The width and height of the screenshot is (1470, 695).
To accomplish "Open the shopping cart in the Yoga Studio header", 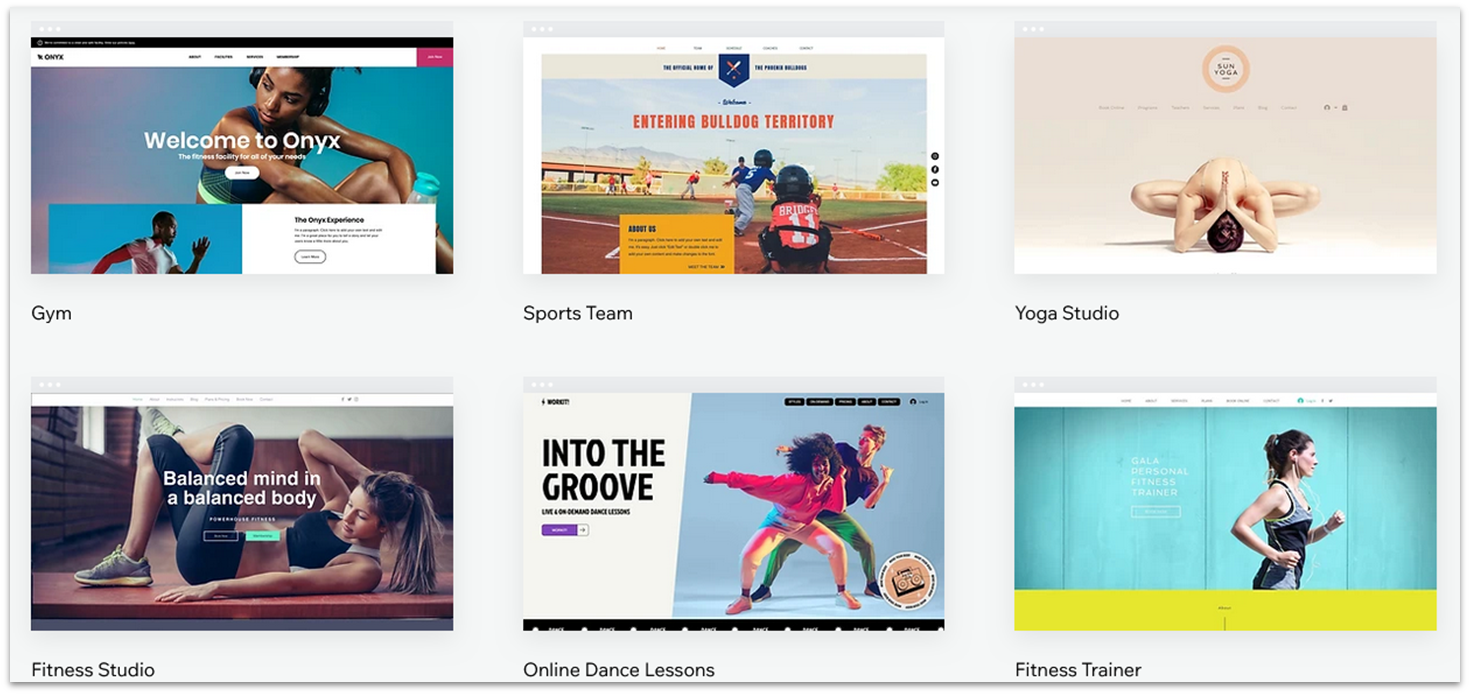I will click(1345, 107).
